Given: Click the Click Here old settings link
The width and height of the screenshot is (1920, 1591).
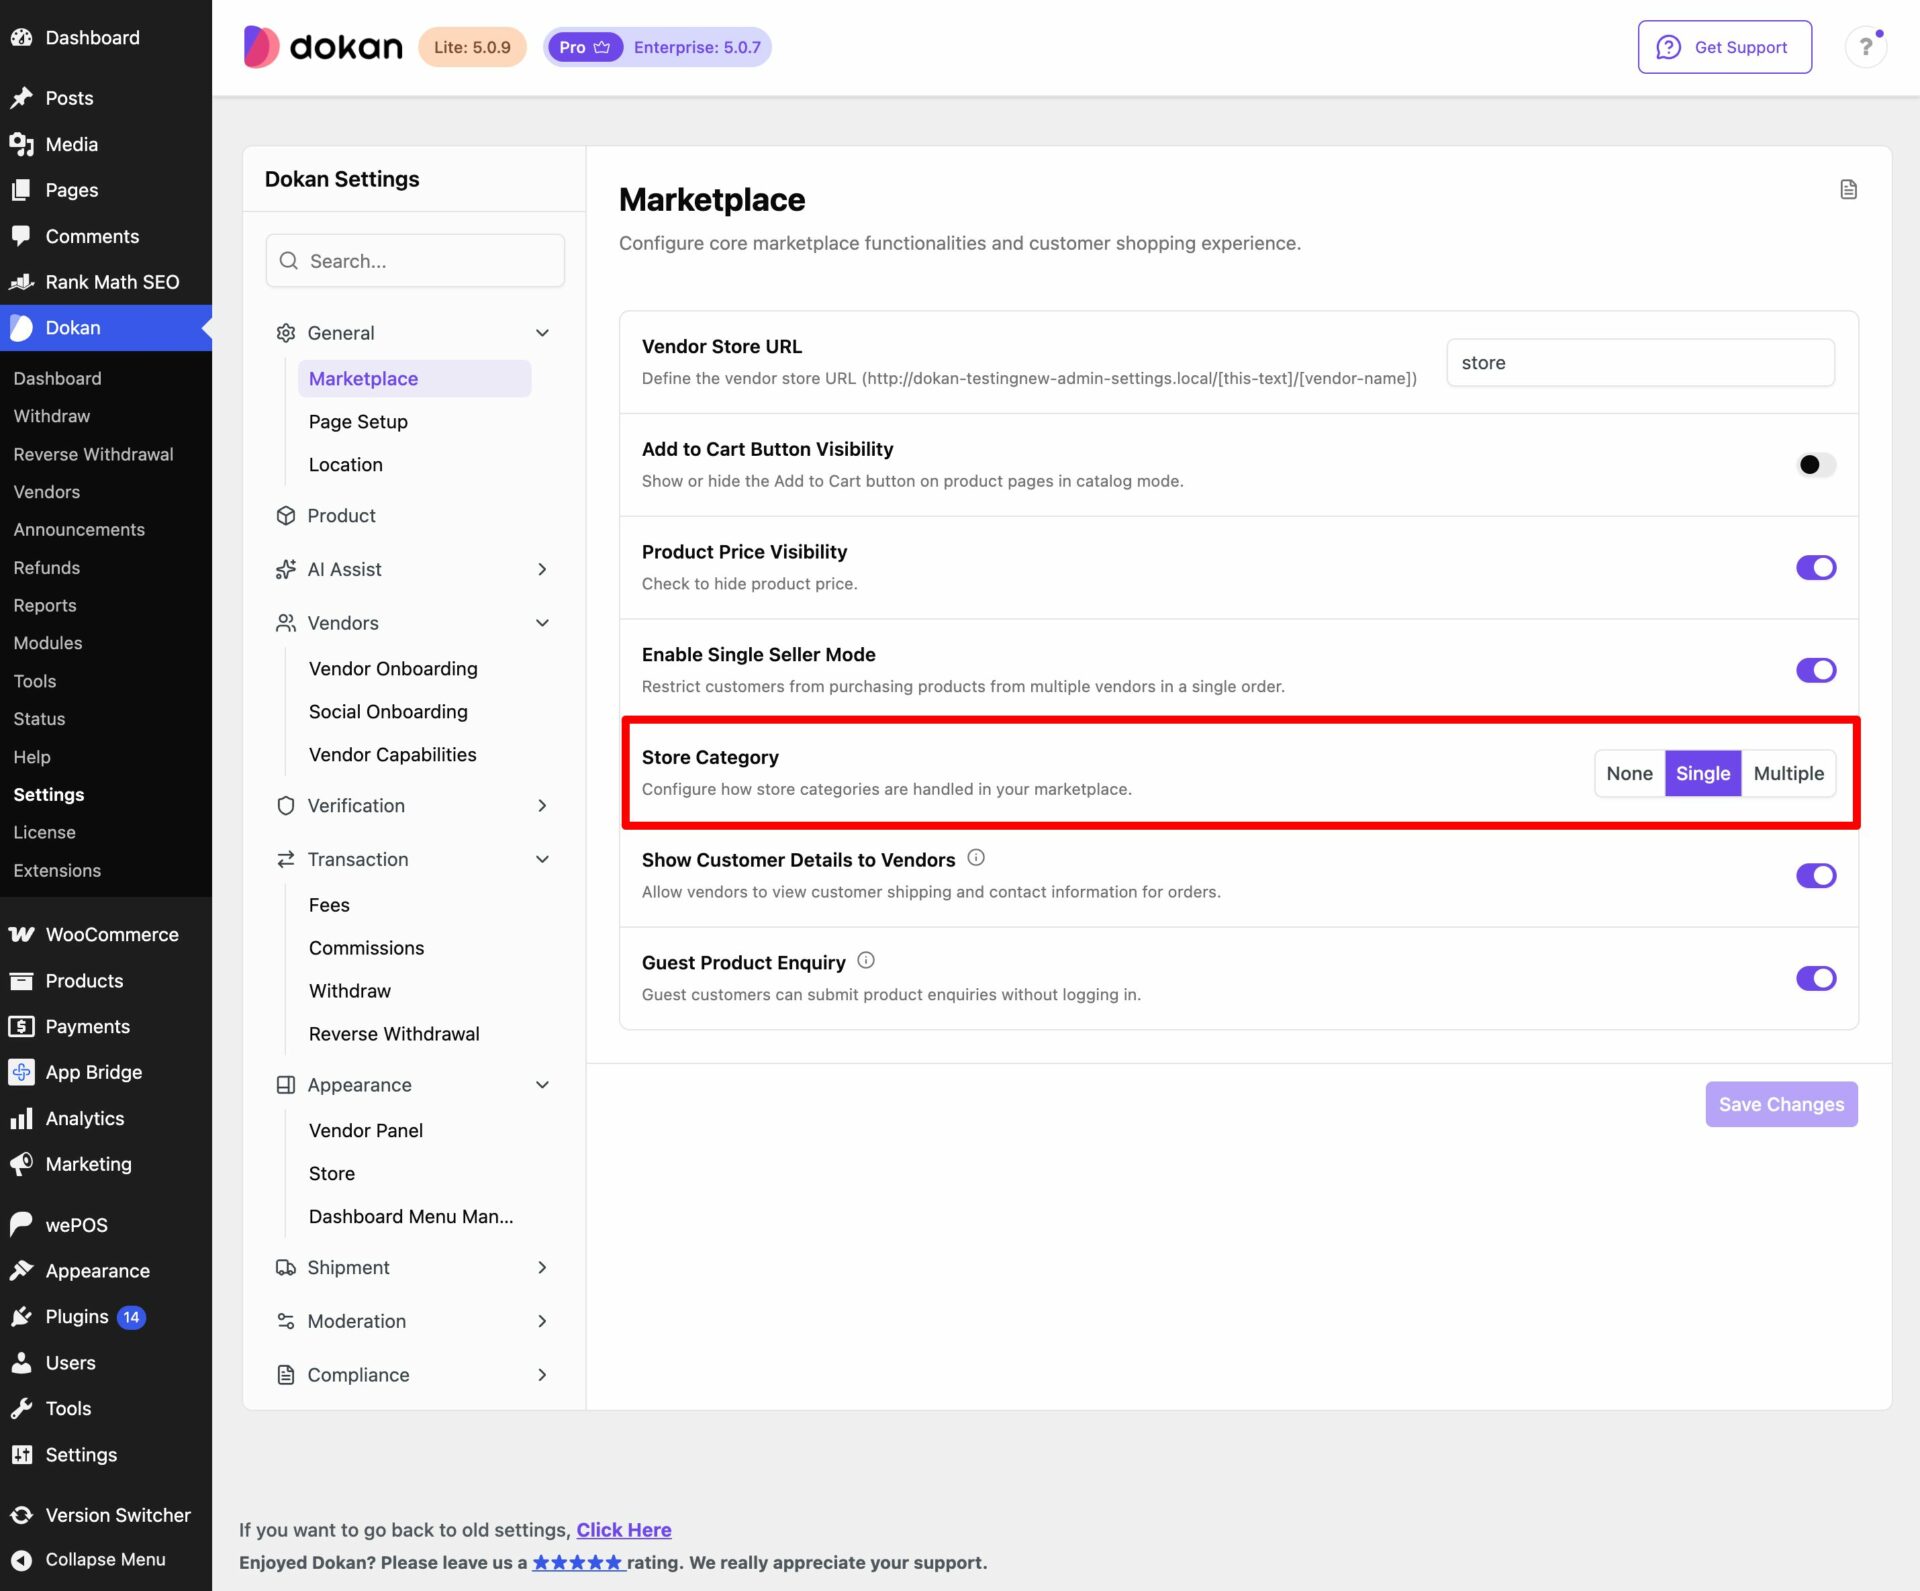Looking at the screenshot, I should 624,1529.
